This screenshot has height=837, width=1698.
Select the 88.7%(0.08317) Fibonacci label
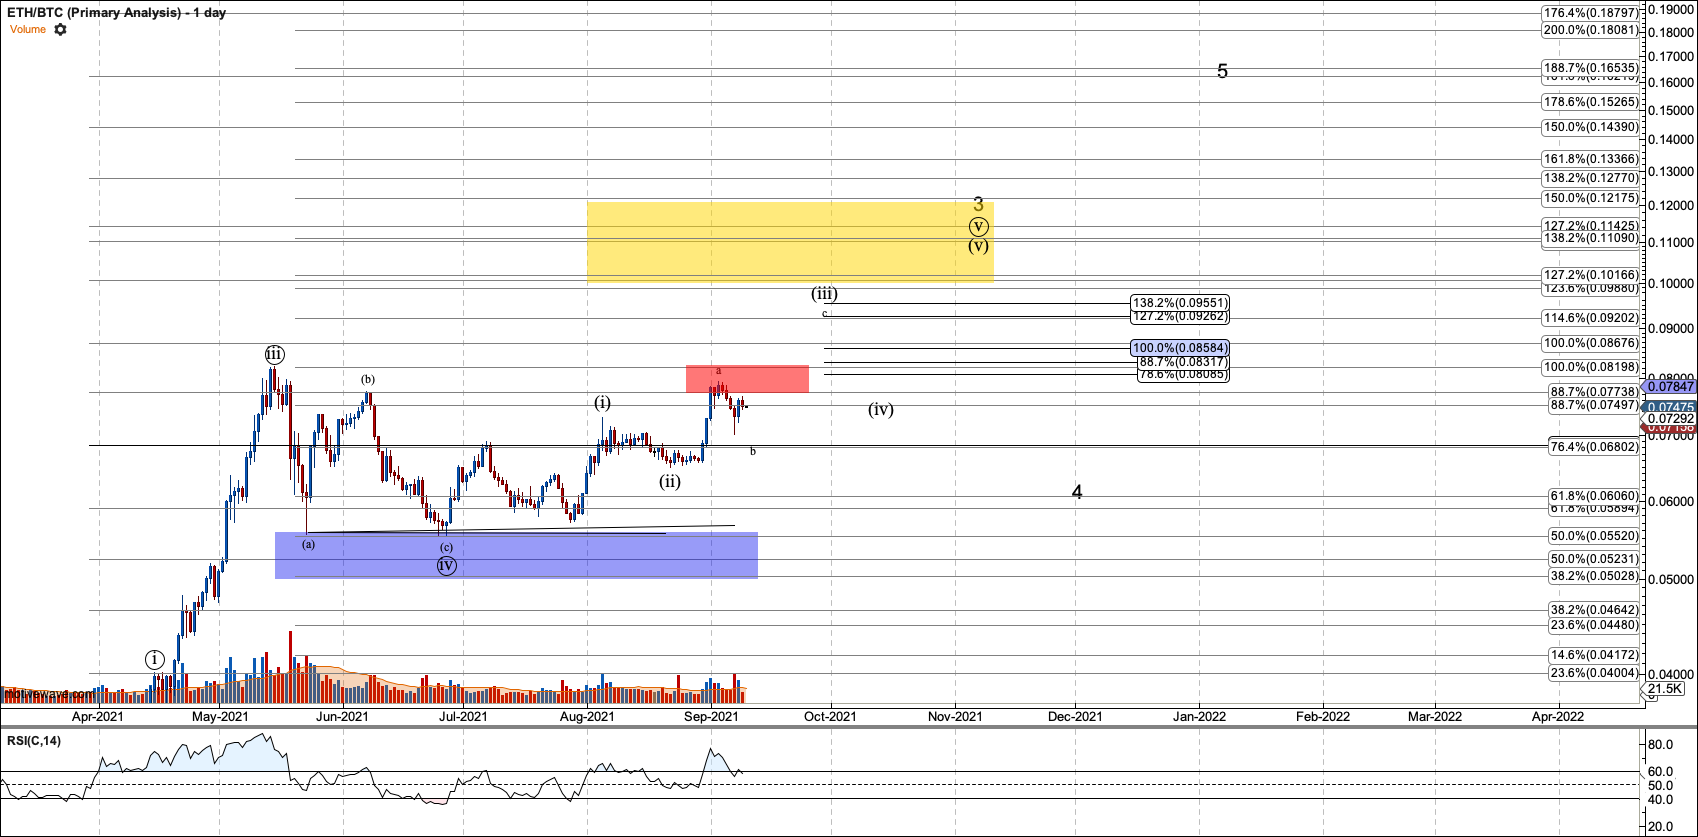coord(1183,362)
